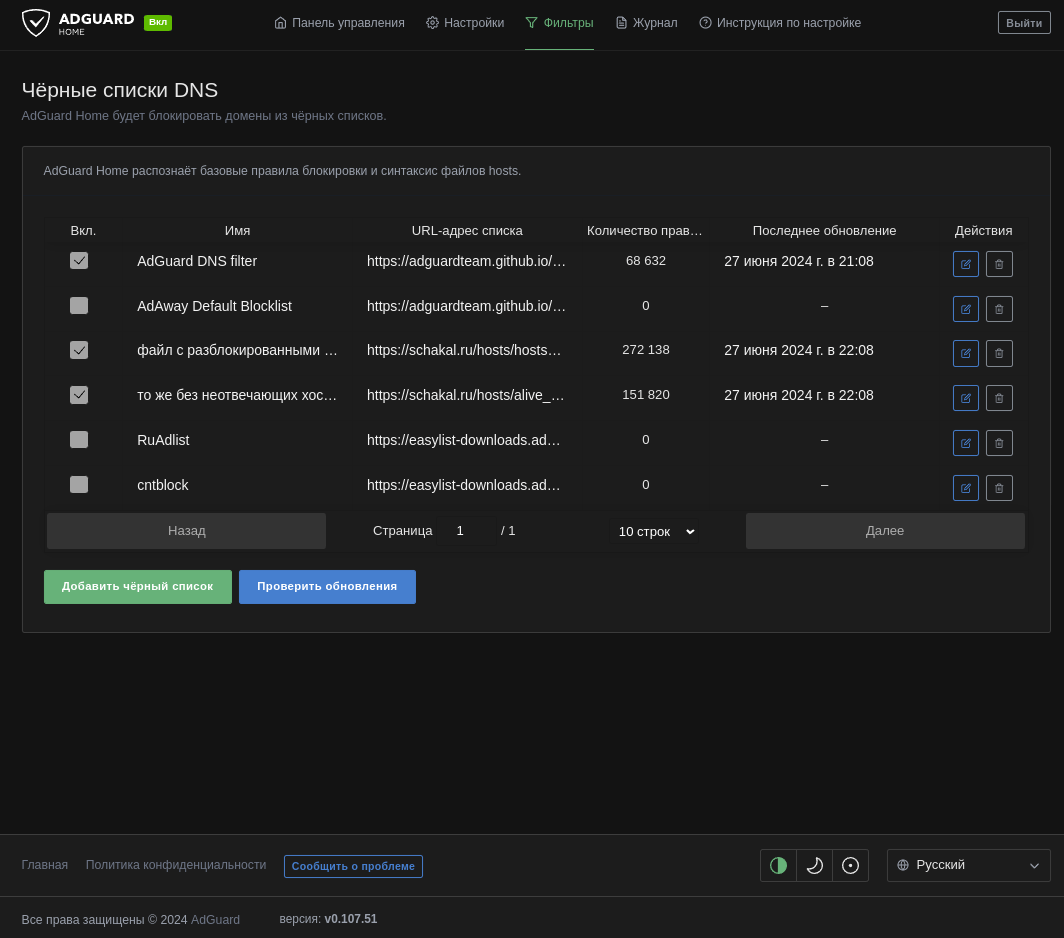
Task: Switch to dark theme moon icon
Action: pos(814,865)
